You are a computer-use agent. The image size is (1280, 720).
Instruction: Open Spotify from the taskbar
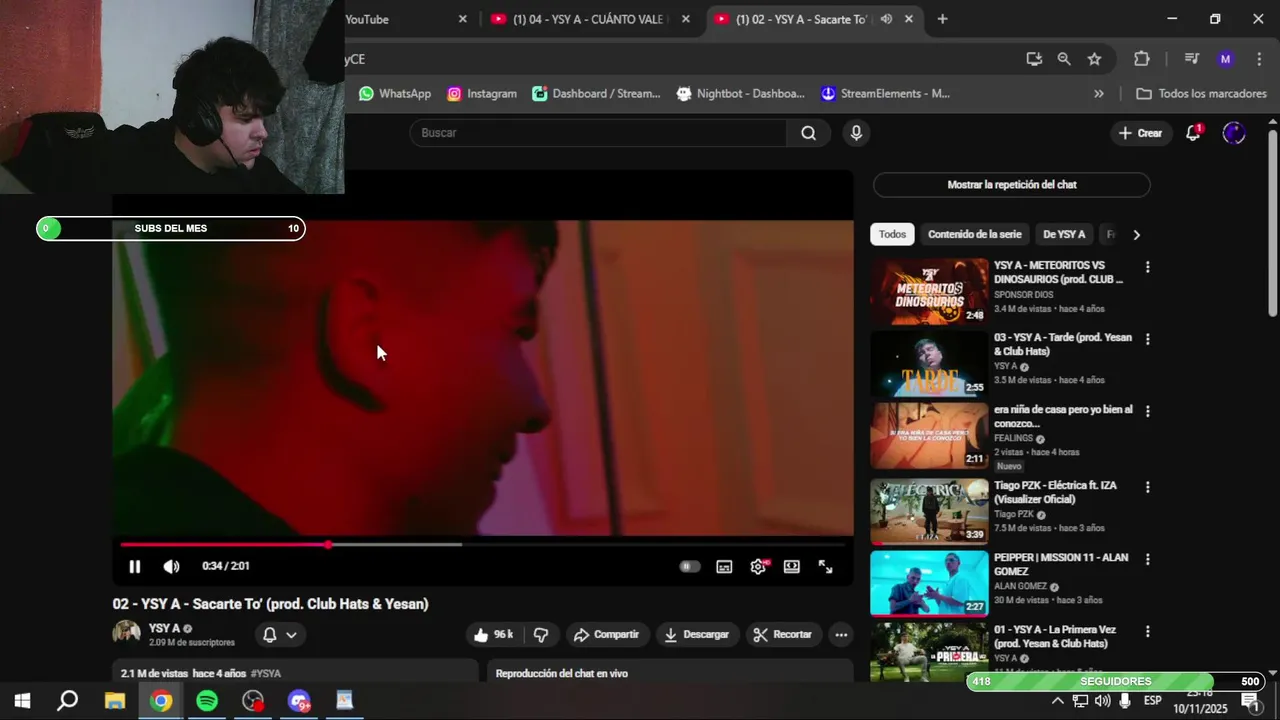coord(207,700)
